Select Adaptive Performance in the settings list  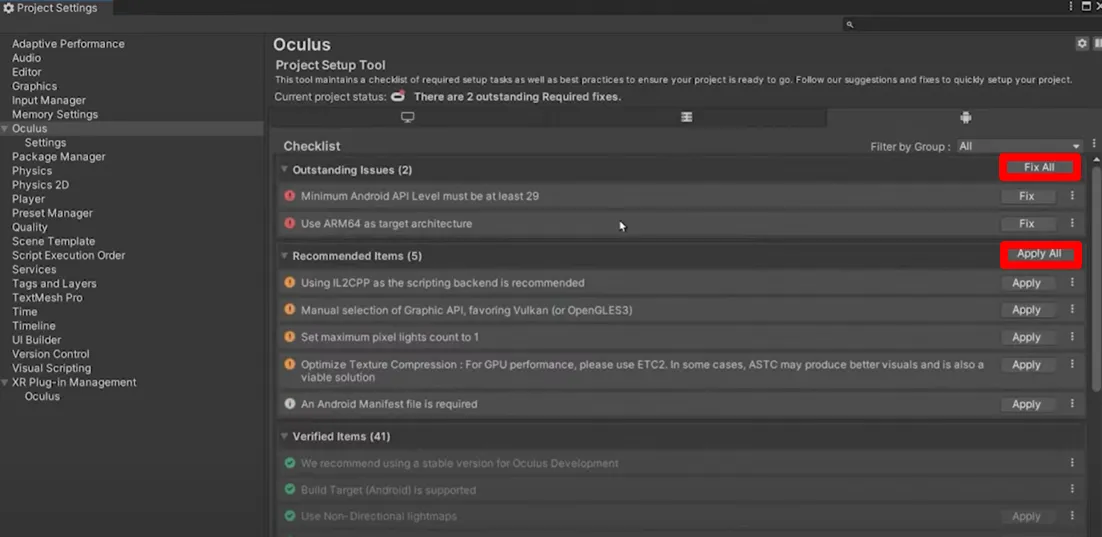click(x=68, y=44)
